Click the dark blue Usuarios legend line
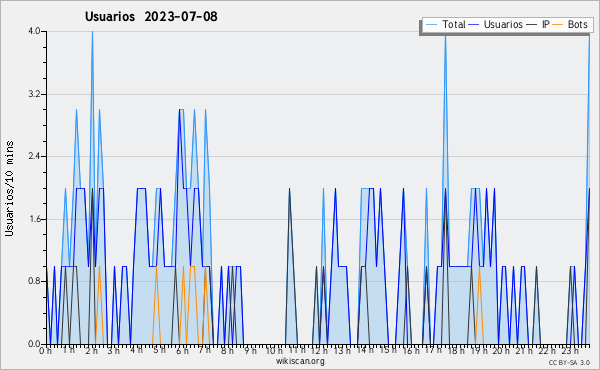 click(x=474, y=25)
